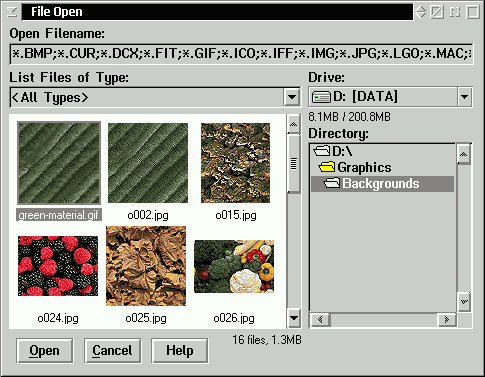Click the D: drive disk icon
The image size is (485, 377).
(321, 97)
